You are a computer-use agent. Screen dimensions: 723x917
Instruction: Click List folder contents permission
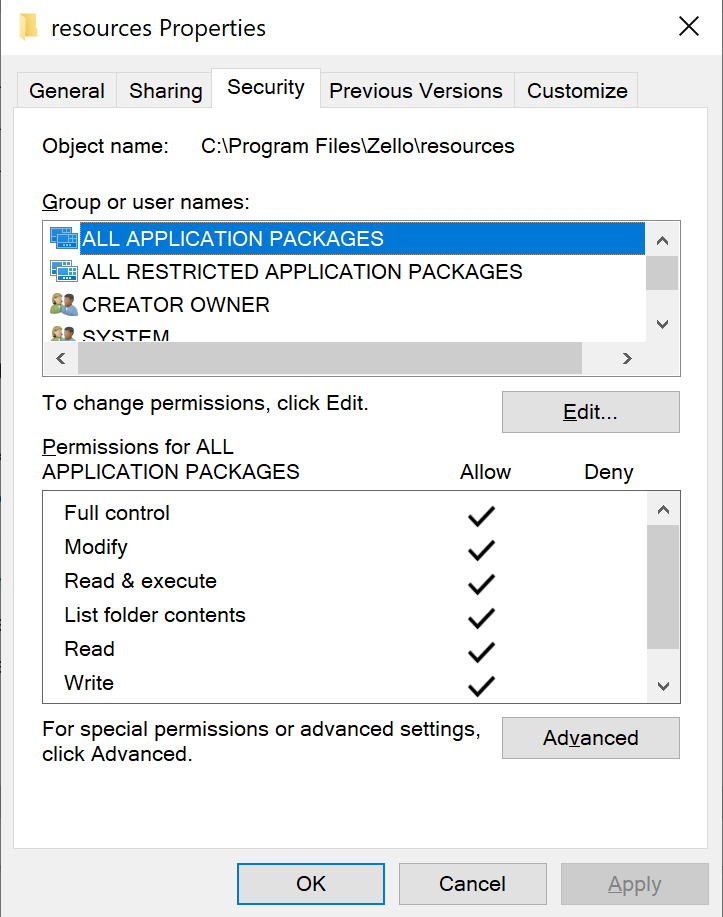pyautogui.click(x=155, y=615)
